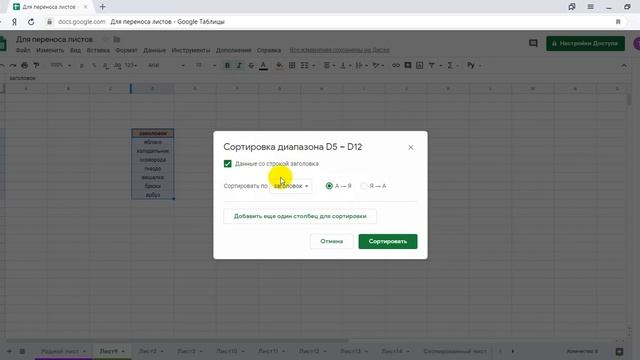Click the percent format icon
The width and height of the screenshot is (640, 360).
pyautogui.click(x=94, y=65)
